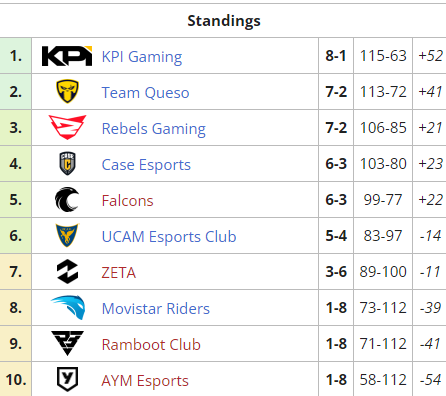Open the ZETA team link
Viewport: 446px width, 396px height.
tap(119, 273)
